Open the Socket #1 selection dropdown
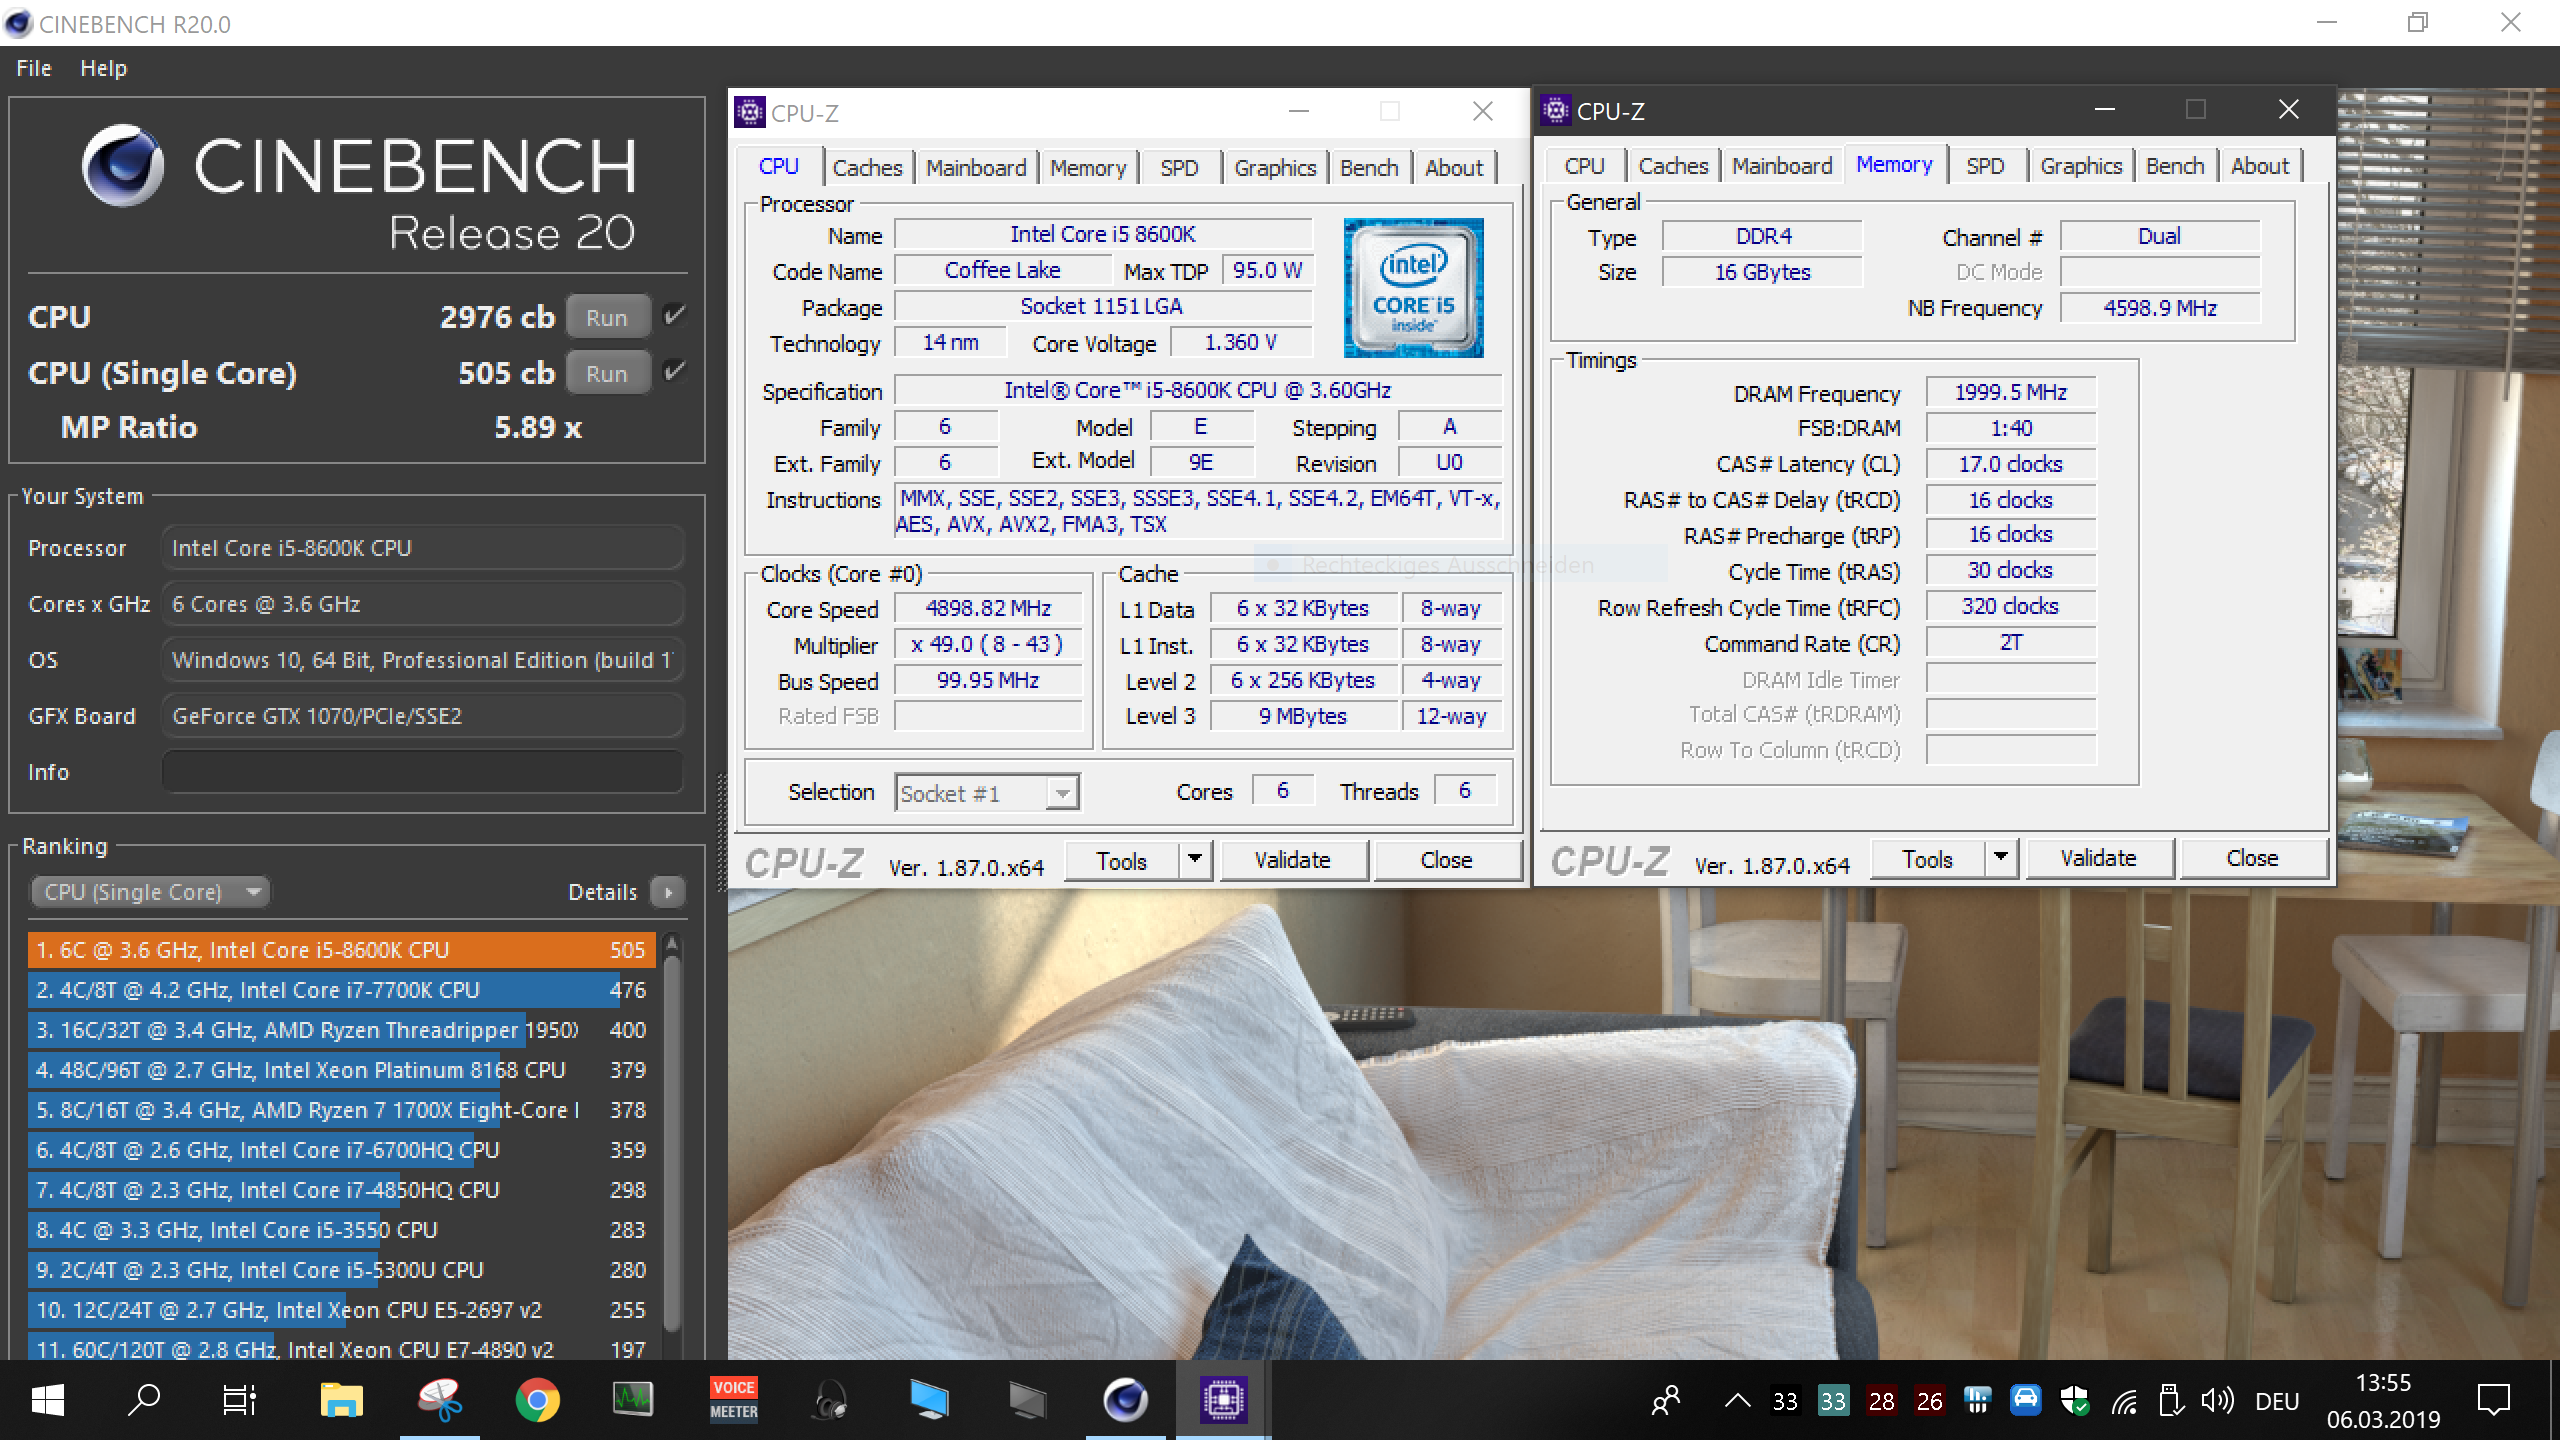The height and width of the screenshot is (1440, 2560). tap(987, 793)
